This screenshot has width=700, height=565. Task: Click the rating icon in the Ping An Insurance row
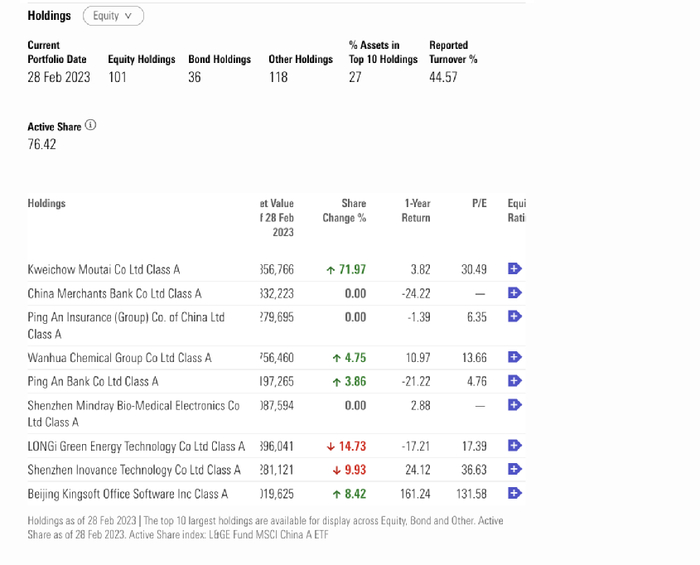coord(515,316)
